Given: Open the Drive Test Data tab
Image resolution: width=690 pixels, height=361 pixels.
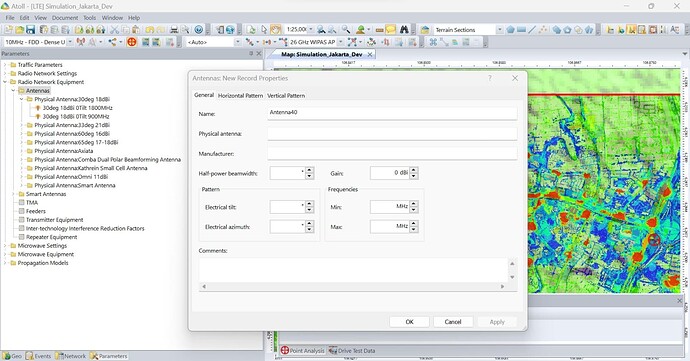Looking at the screenshot, I should 352,350.
